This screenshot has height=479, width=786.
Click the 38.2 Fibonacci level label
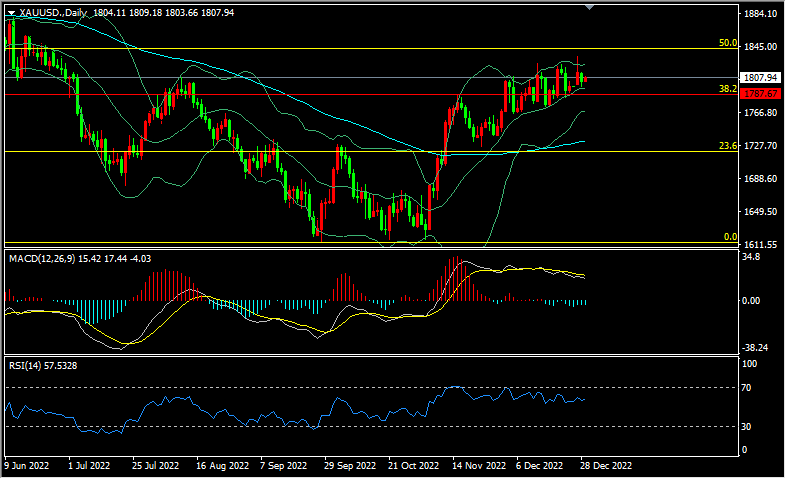(728, 89)
